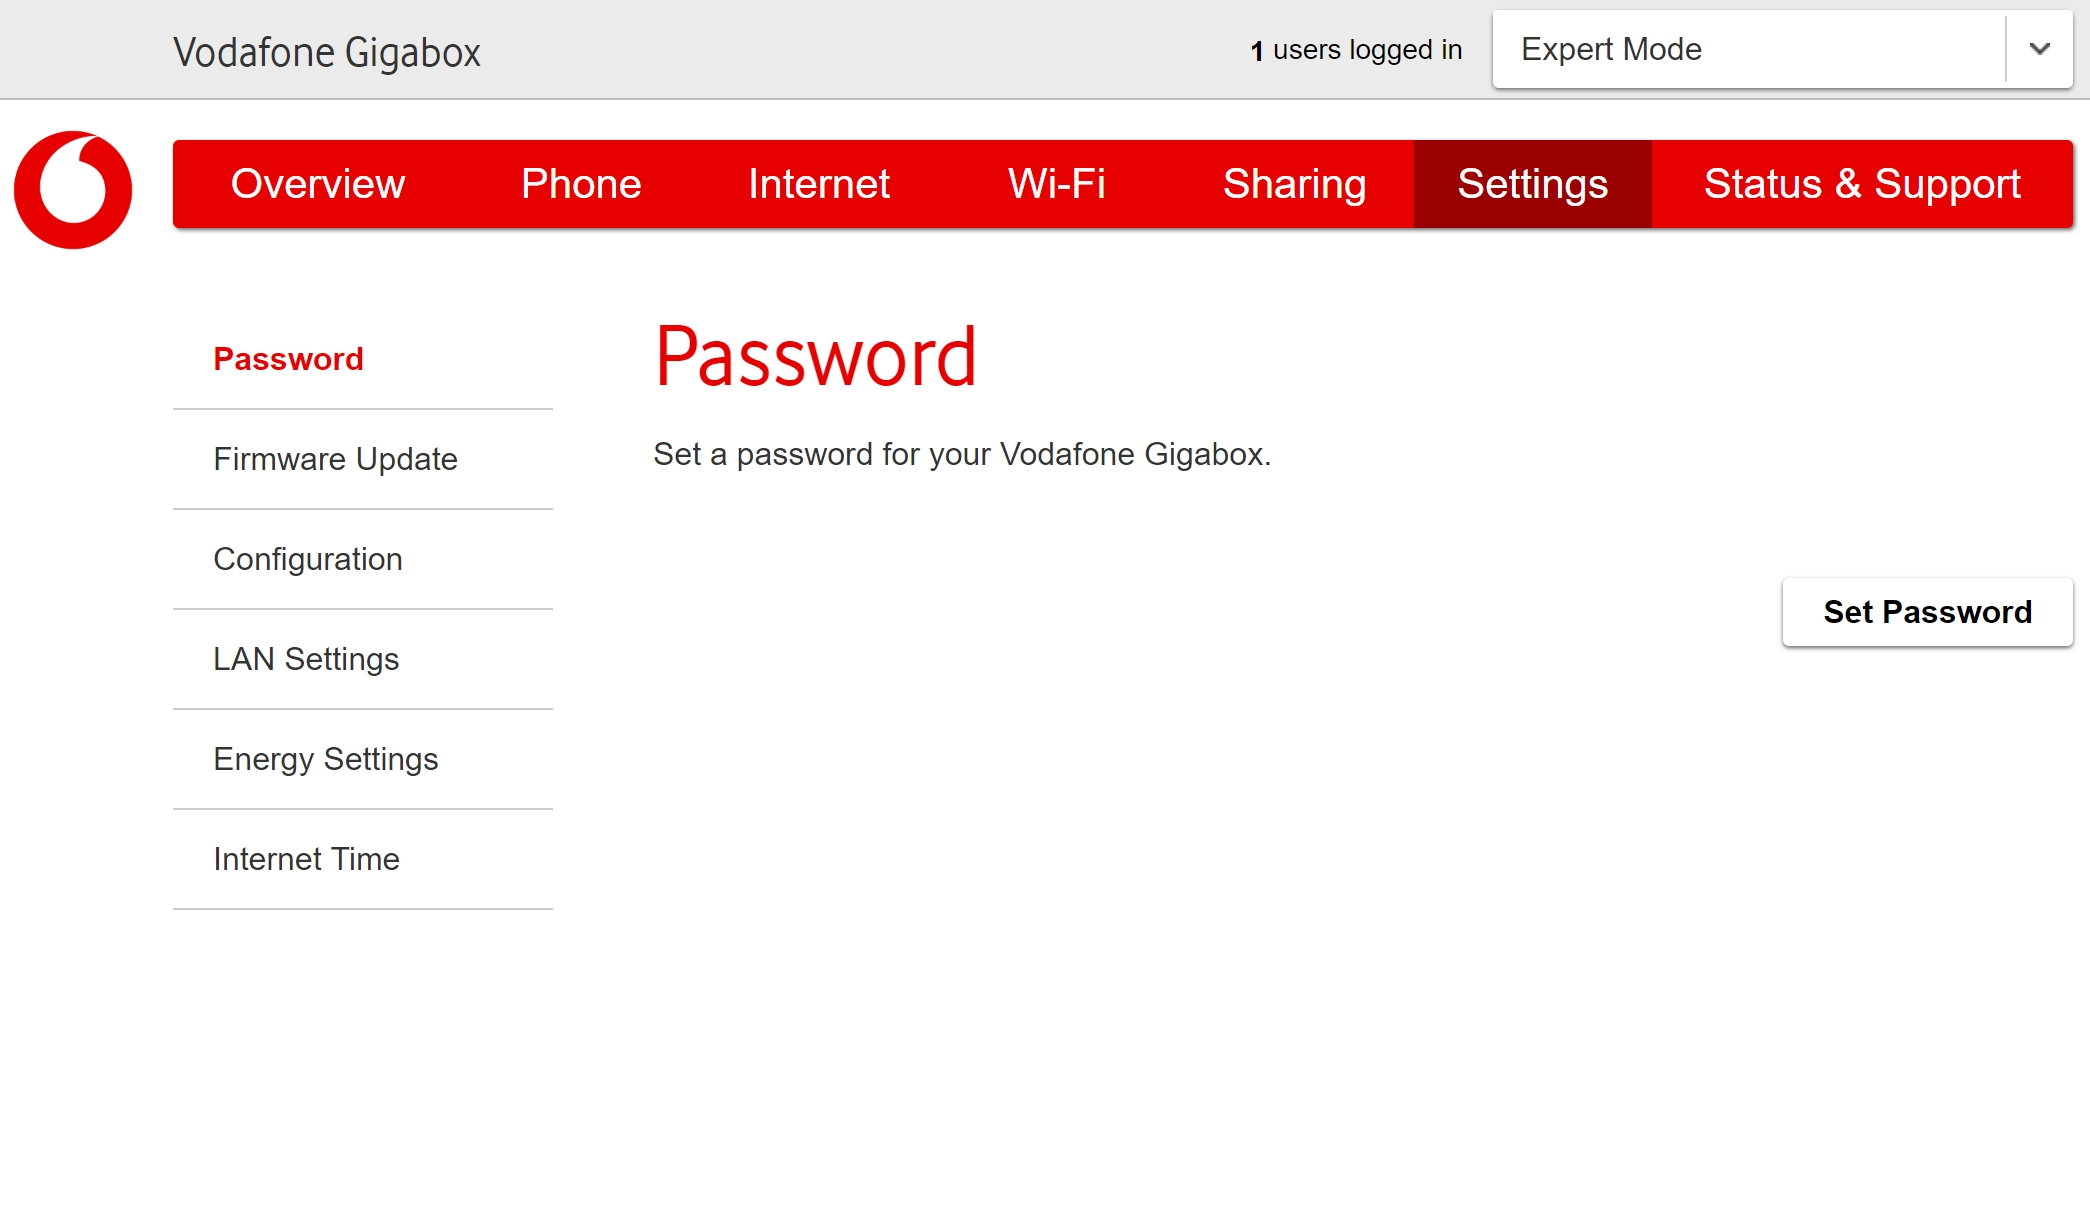Open the Phone tab
This screenshot has height=1219, width=2090.
click(581, 184)
